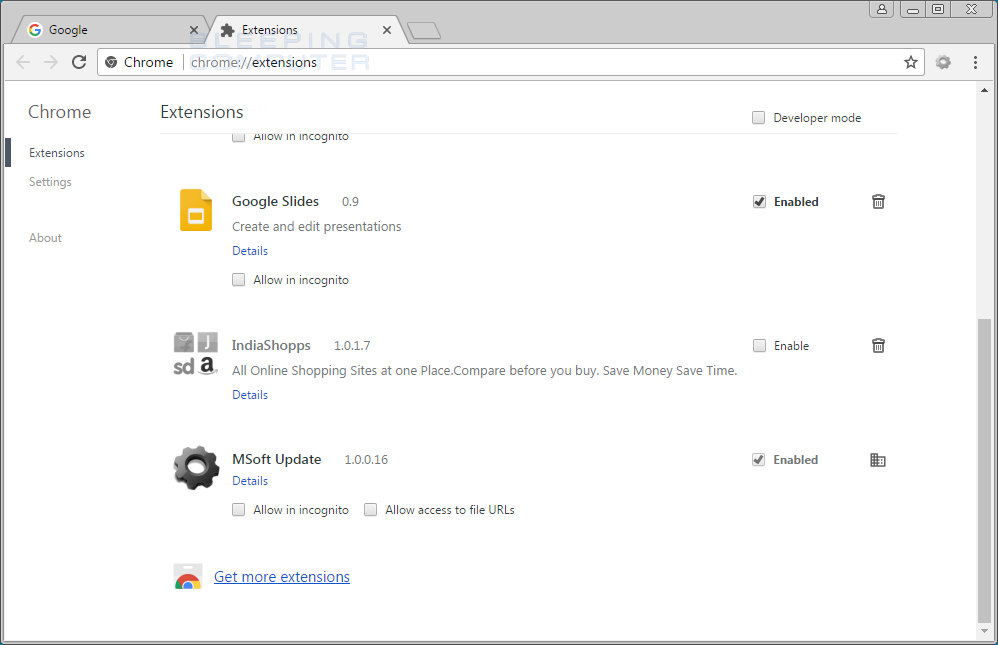The width and height of the screenshot is (998, 645).
Task: Close the Extensions tab
Action: click(x=386, y=30)
